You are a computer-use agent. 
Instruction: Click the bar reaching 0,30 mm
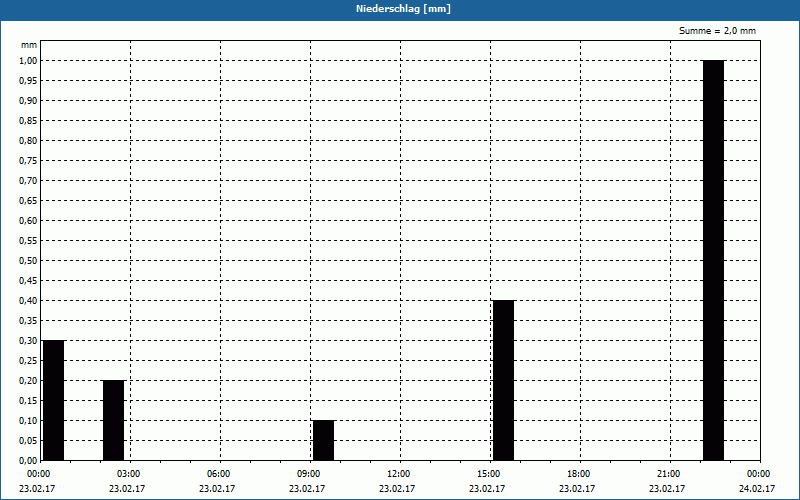53,401
